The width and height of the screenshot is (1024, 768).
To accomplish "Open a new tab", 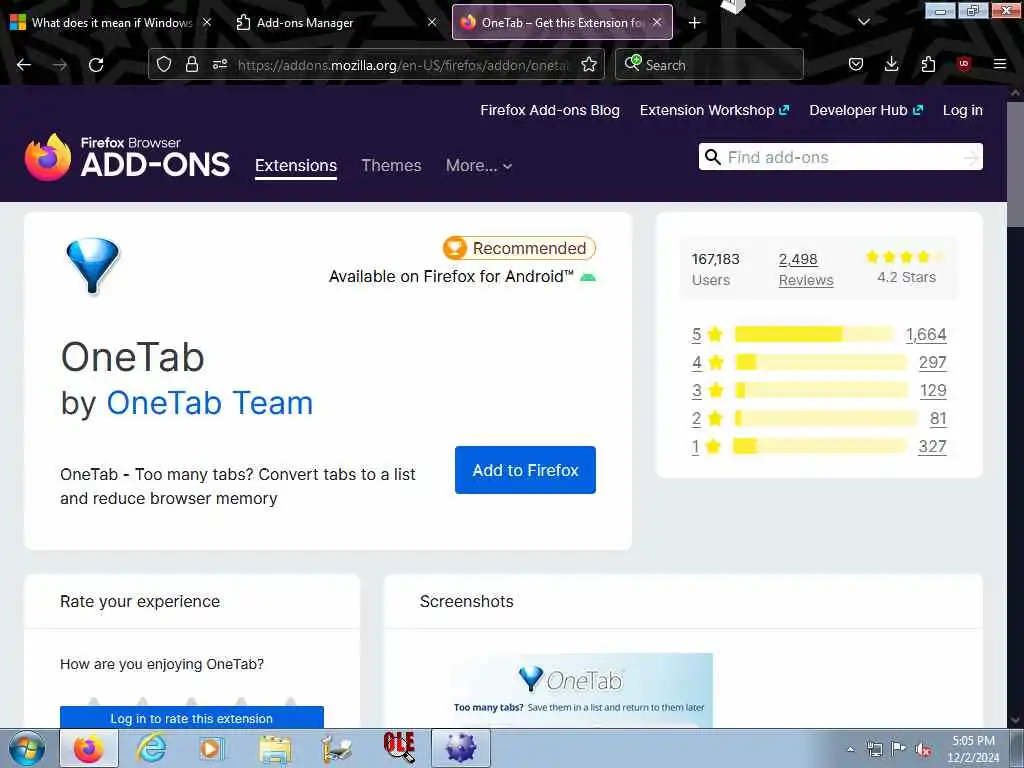I will pyautogui.click(x=694, y=23).
